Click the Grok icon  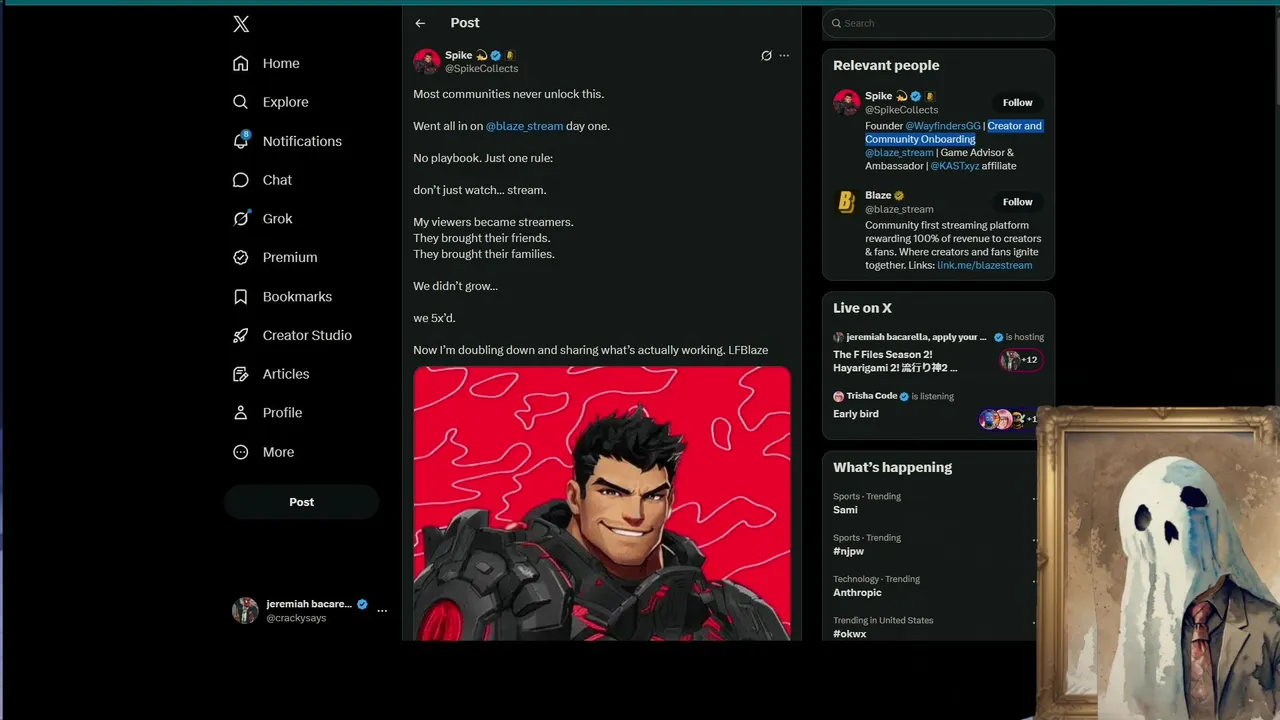click(x=240, y=218)
